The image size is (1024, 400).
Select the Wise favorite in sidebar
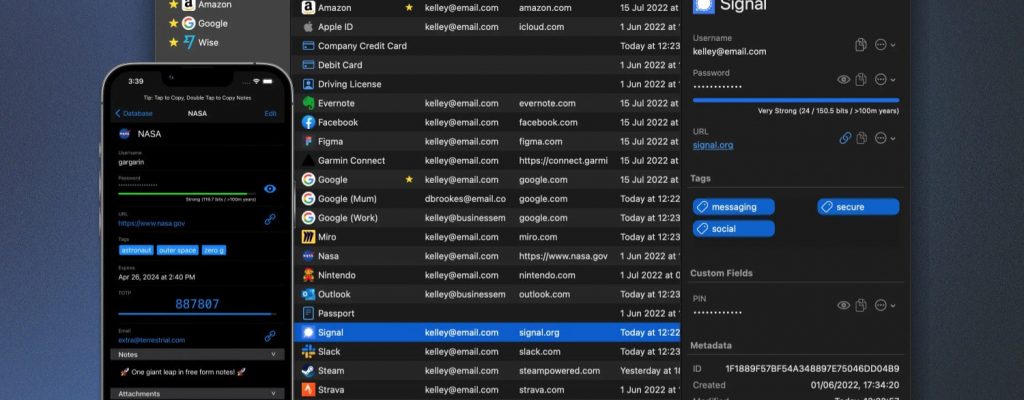[208, 42]
